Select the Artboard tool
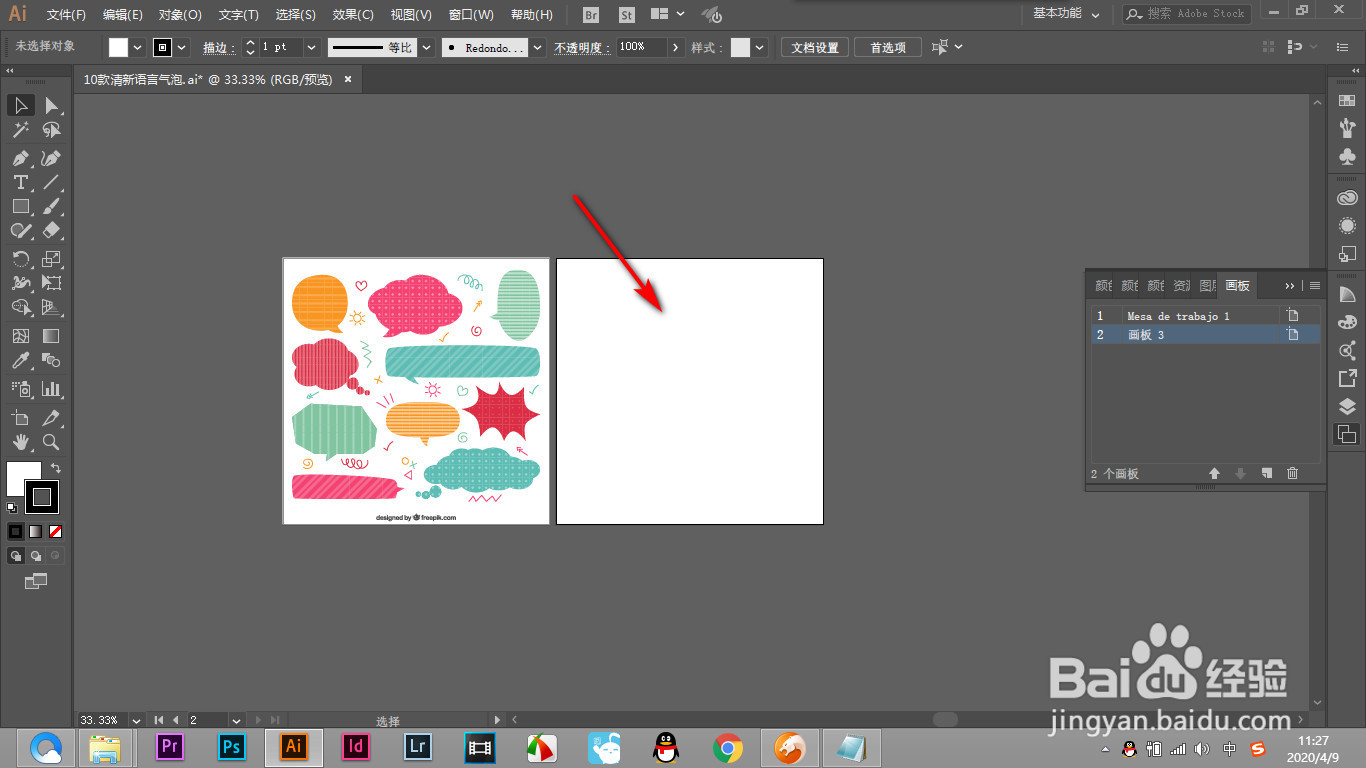Image resolution: width=1366 pixels, height=768 pixels. coord(20,418)
